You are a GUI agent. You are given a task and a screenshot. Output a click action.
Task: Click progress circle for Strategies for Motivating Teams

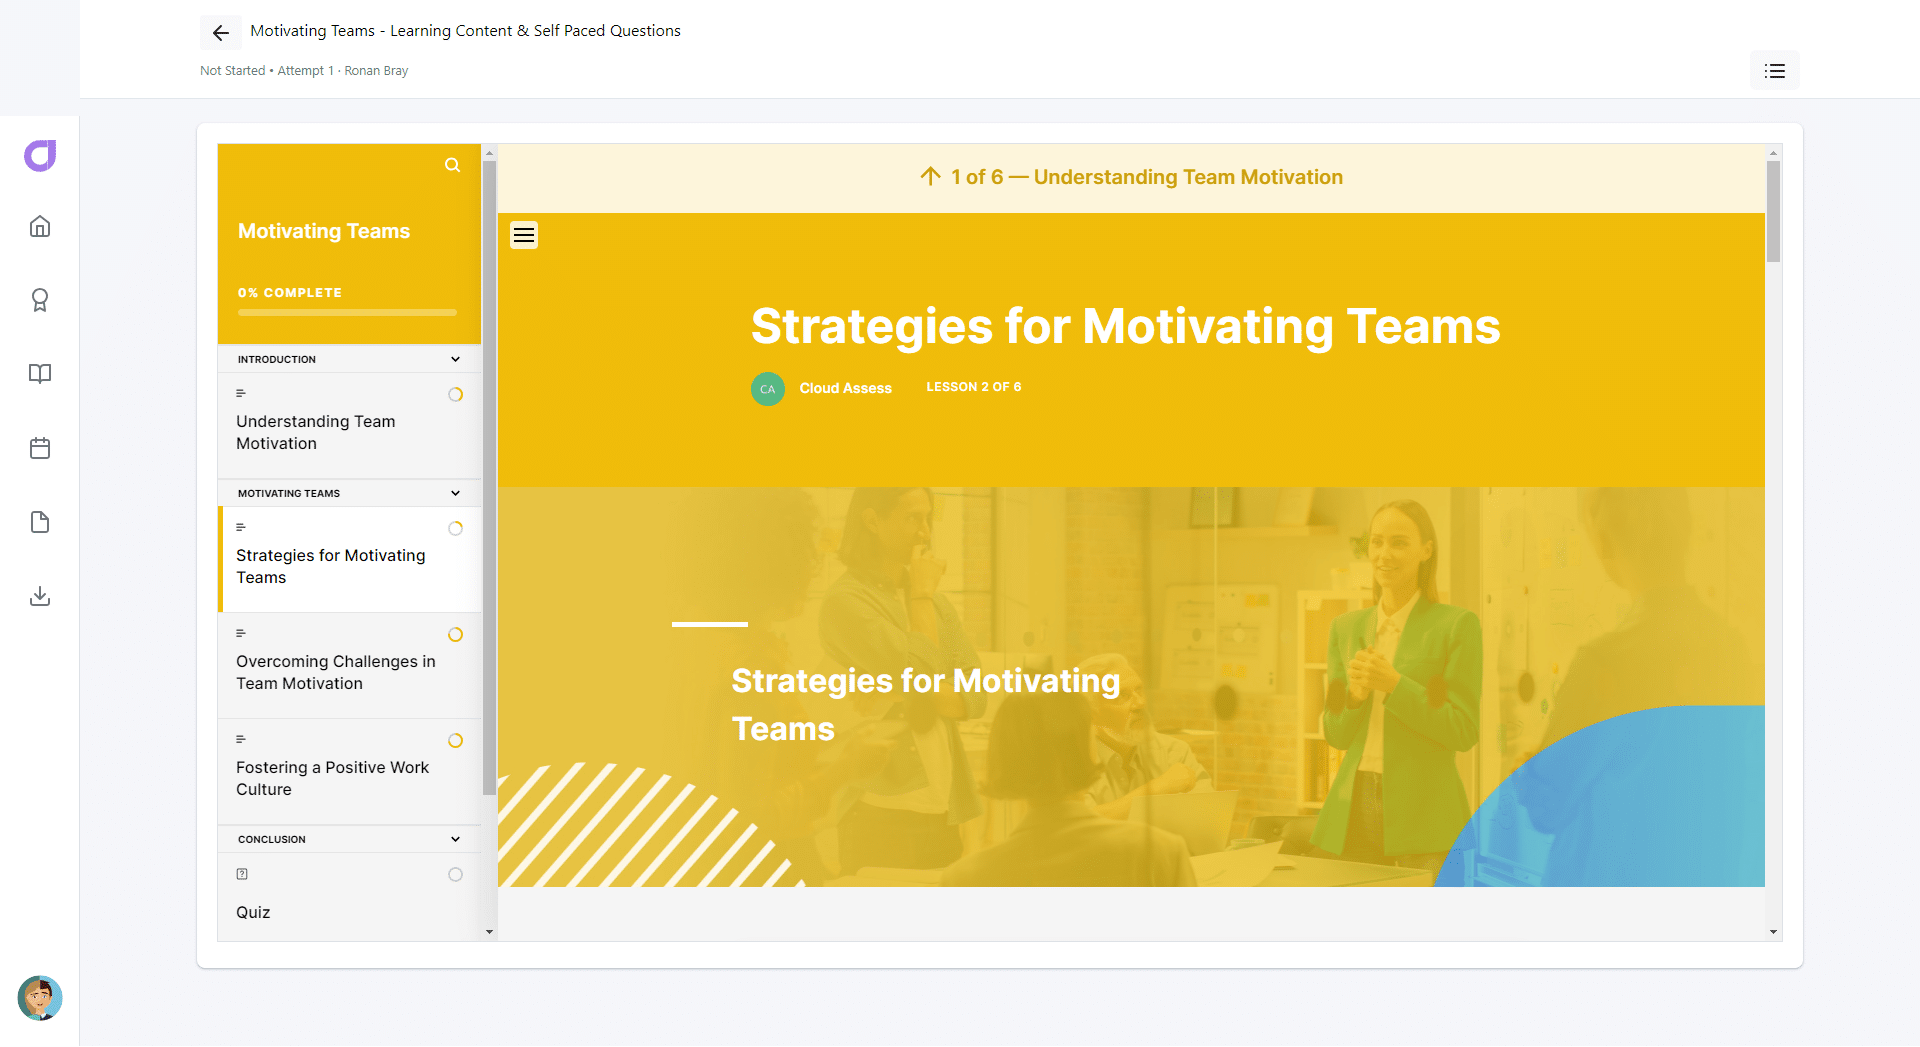coord(456,529)
